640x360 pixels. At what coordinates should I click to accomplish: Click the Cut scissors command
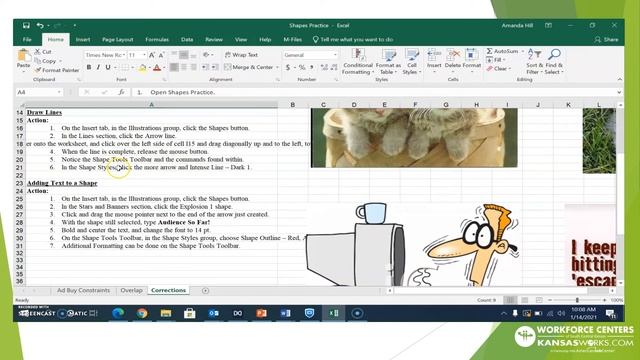(x=43, y=52)
